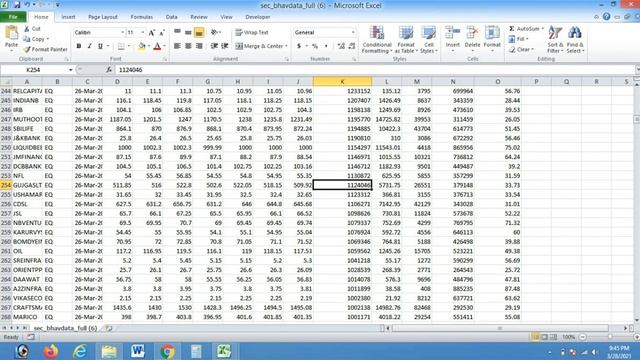The height and width of the screenshot is (360, 640).
Task: Open Conditional Formatting menu
Action: (377, 40)
